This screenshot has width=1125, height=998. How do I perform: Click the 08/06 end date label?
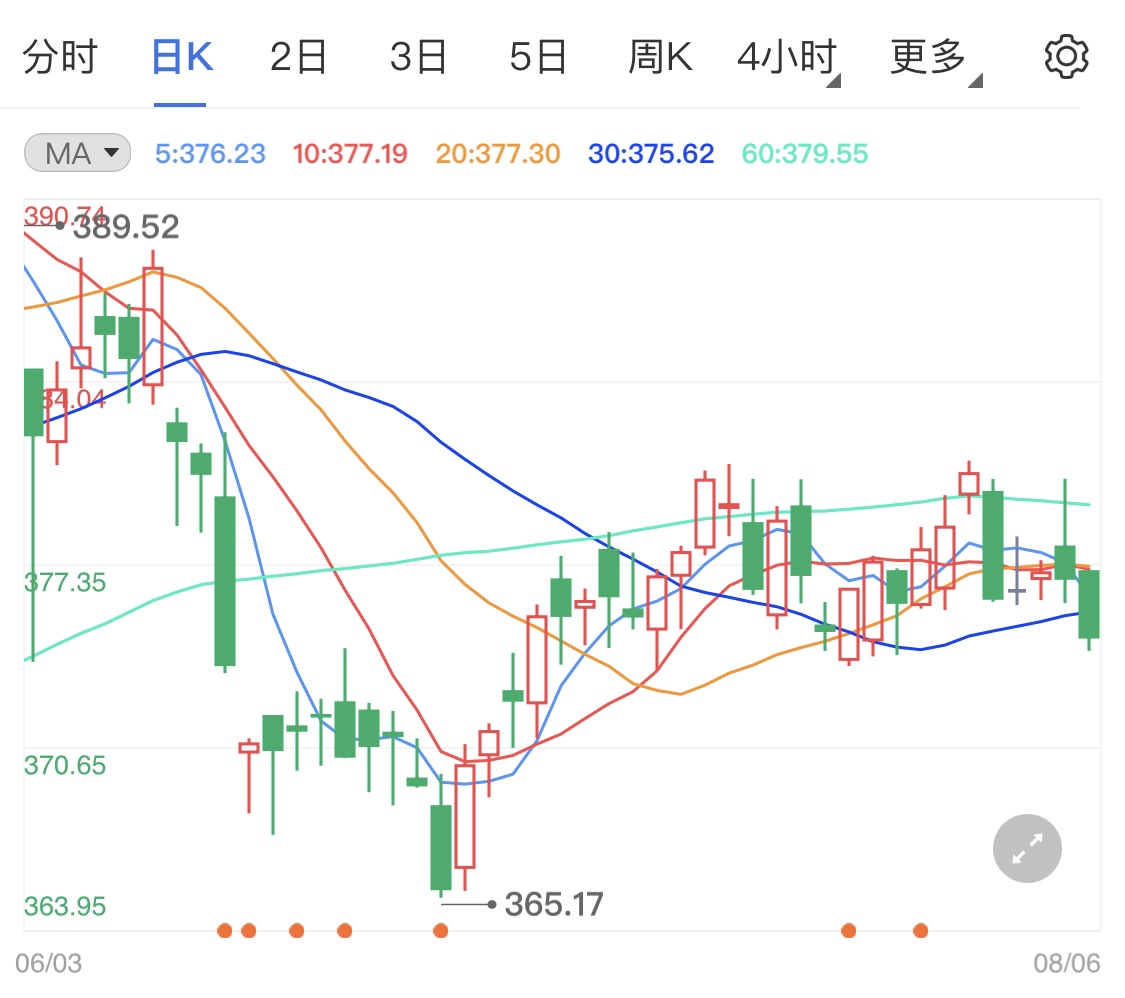1066,963
